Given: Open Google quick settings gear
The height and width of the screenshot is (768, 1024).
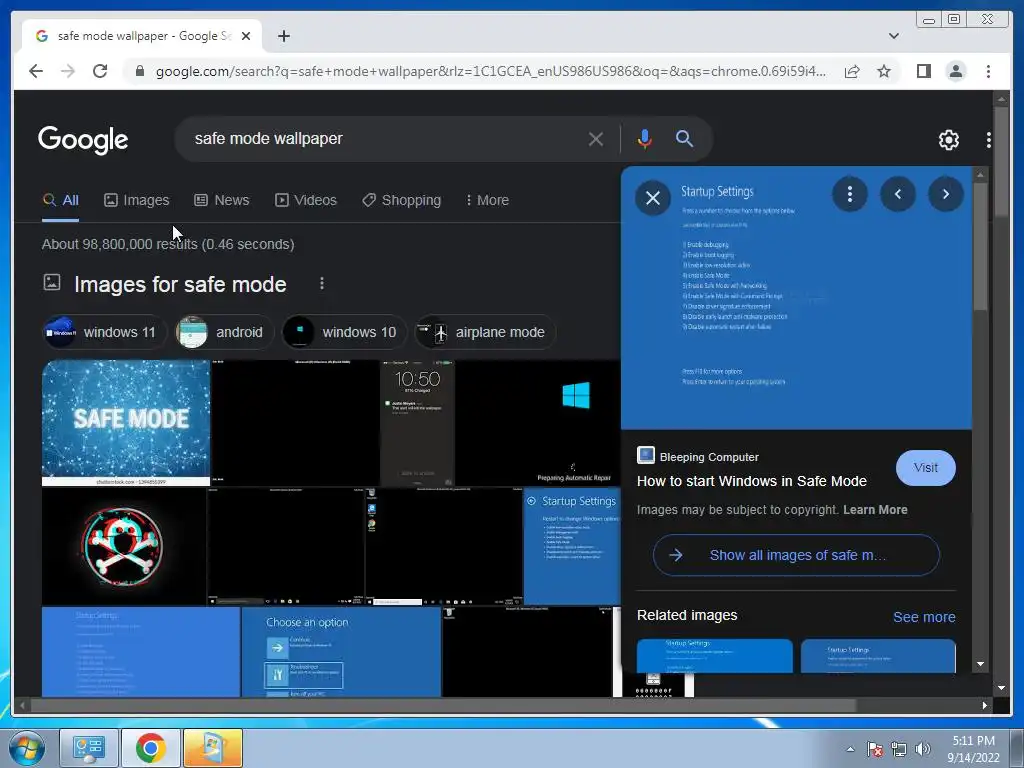Looking at the screenshot, I should [948, 139].
